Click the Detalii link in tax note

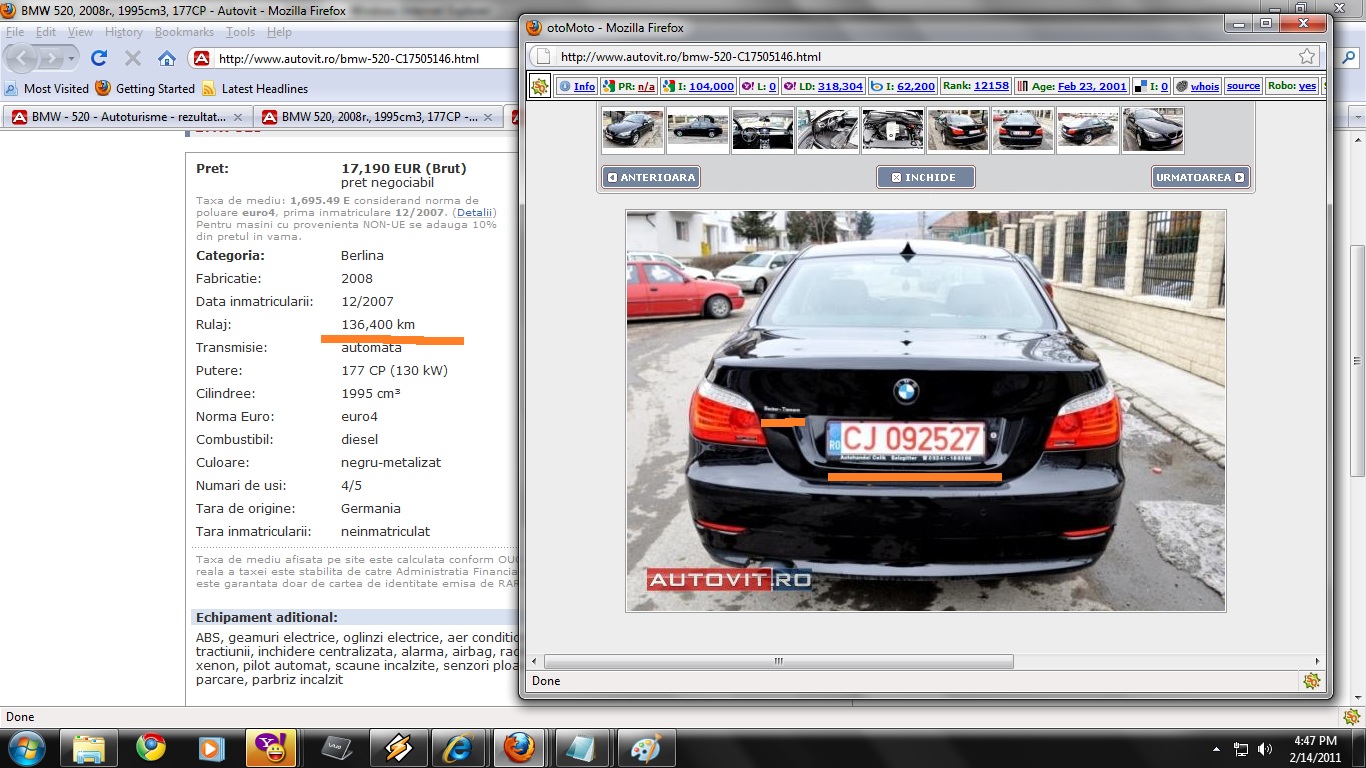pos(475,212)
